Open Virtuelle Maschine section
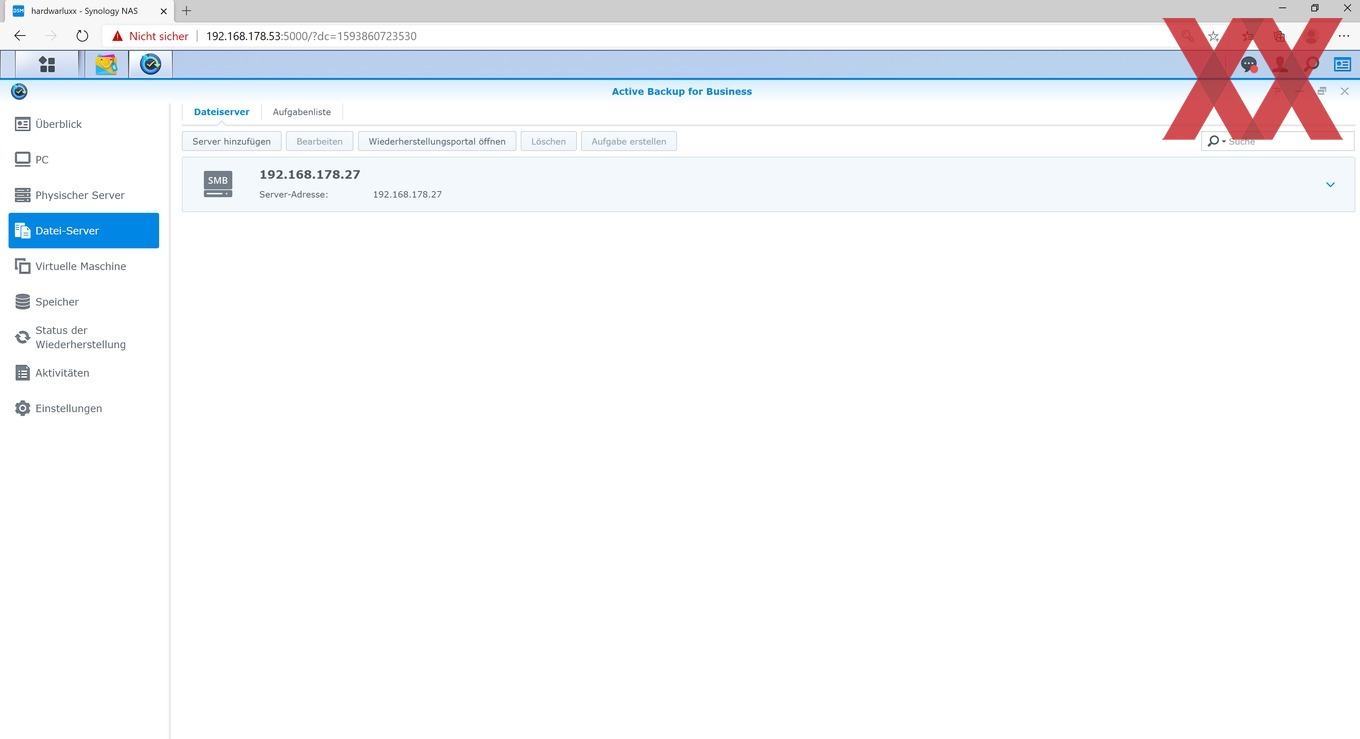This screenshot has height=739, width=1360. (84, 266)
